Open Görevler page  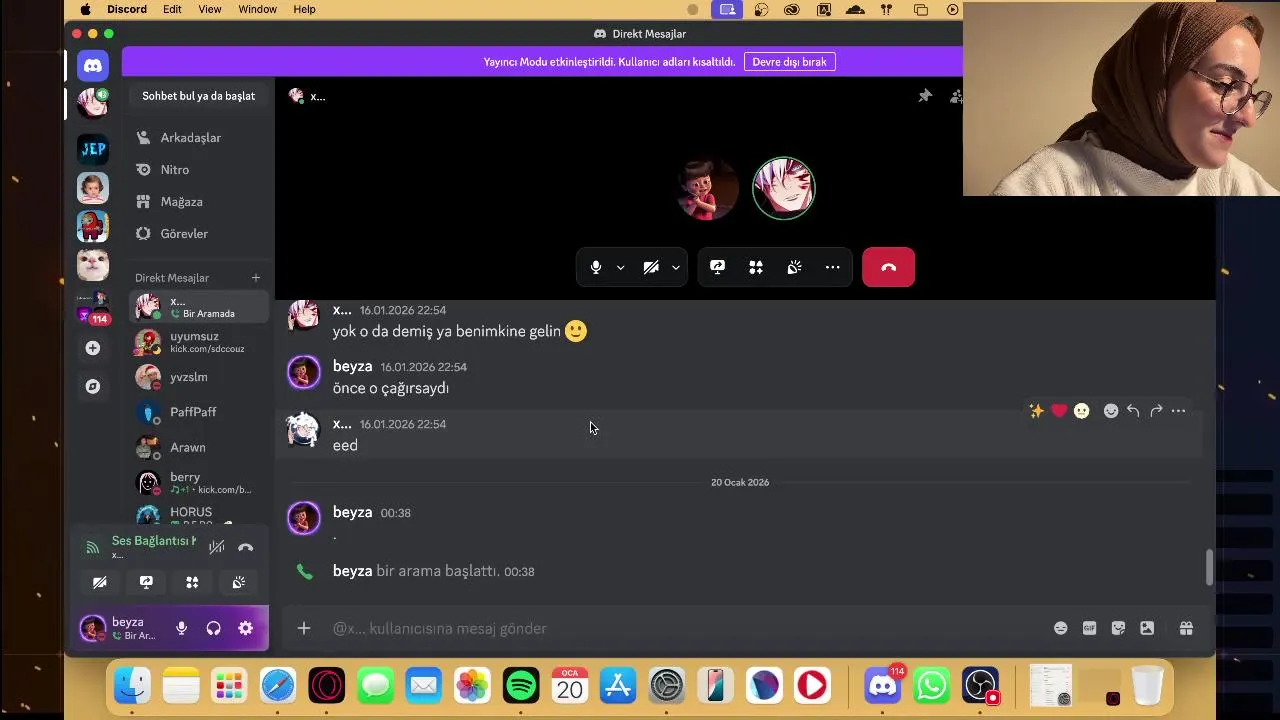click(x=199, y=234)
